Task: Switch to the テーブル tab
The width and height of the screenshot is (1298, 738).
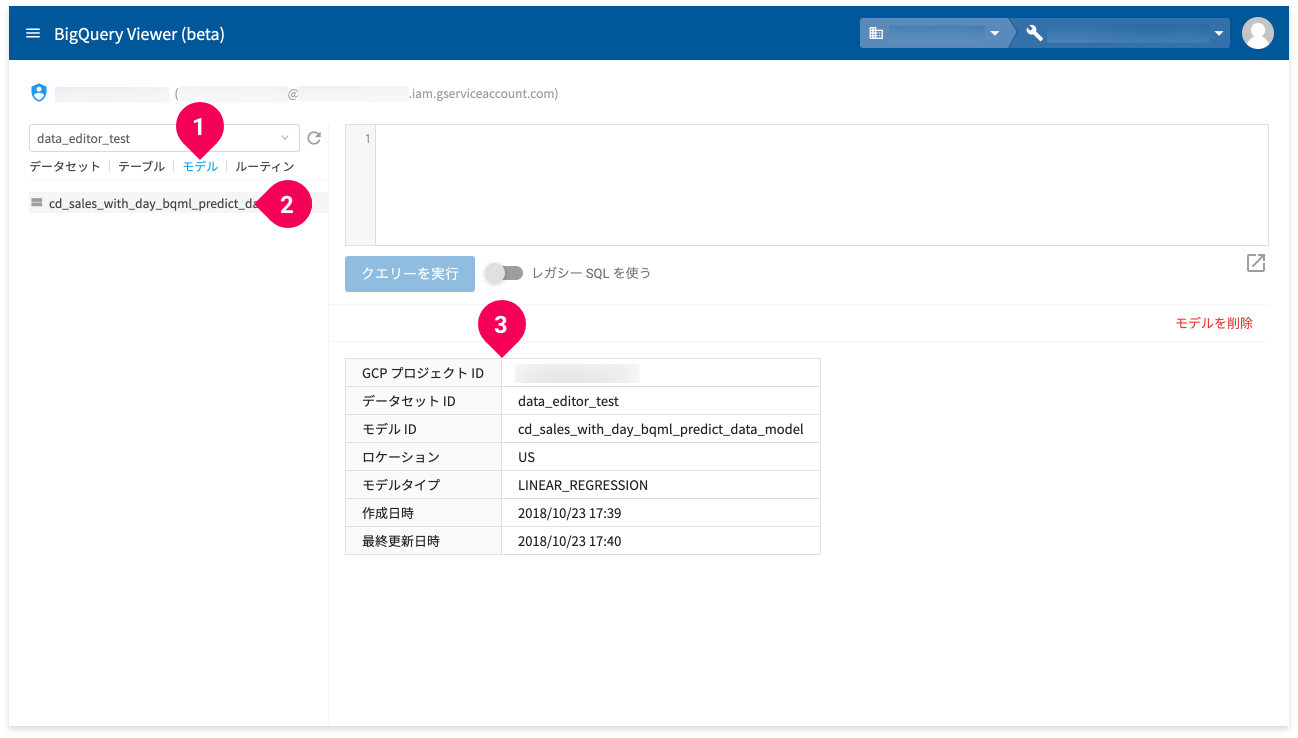Action: click(x=141, y=166)
